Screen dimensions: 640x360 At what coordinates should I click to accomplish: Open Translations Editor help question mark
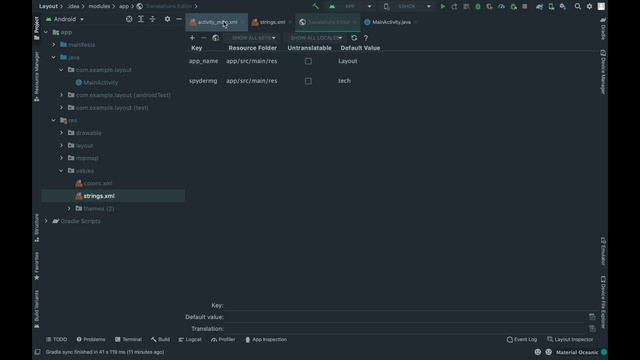pos(366,38)
